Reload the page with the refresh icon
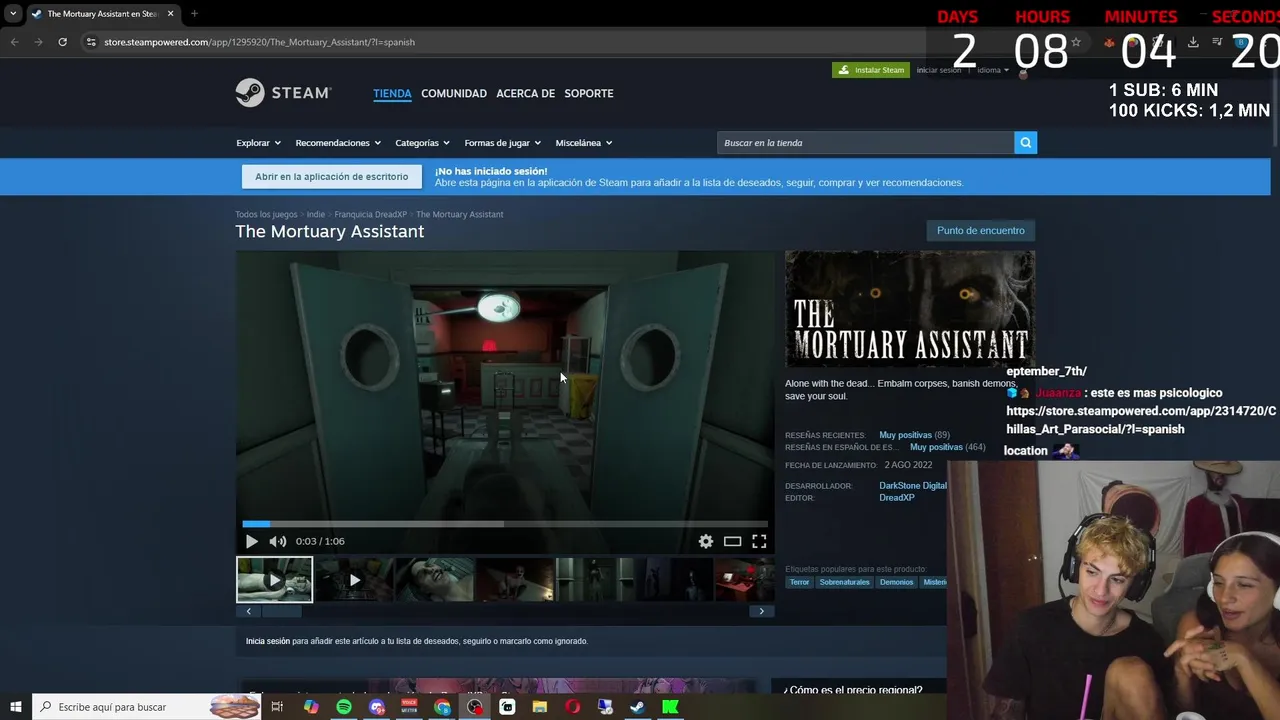 (62, 42)
